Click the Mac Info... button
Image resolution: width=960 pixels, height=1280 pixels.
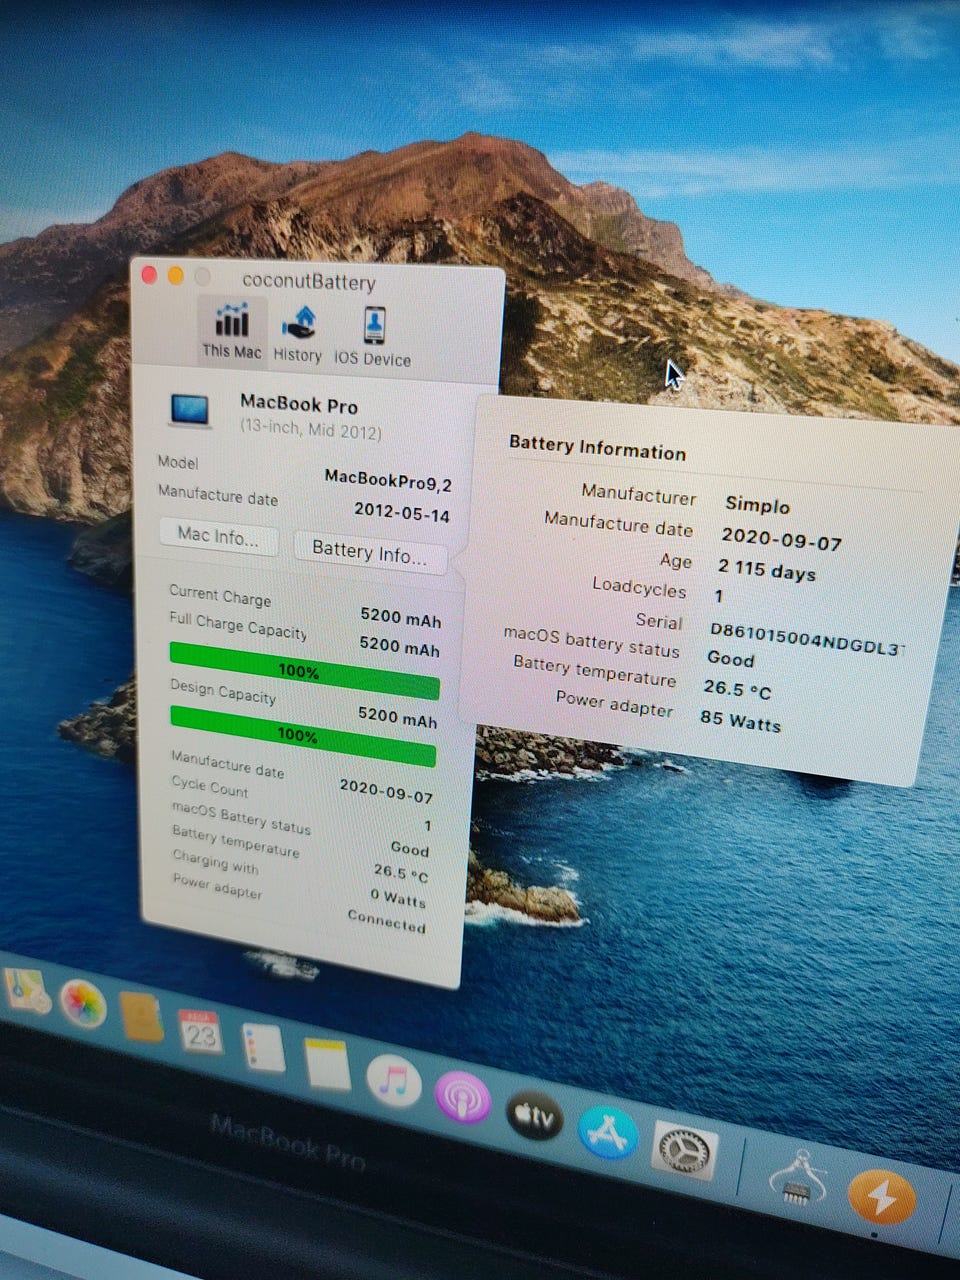click(x=218, y=536)
